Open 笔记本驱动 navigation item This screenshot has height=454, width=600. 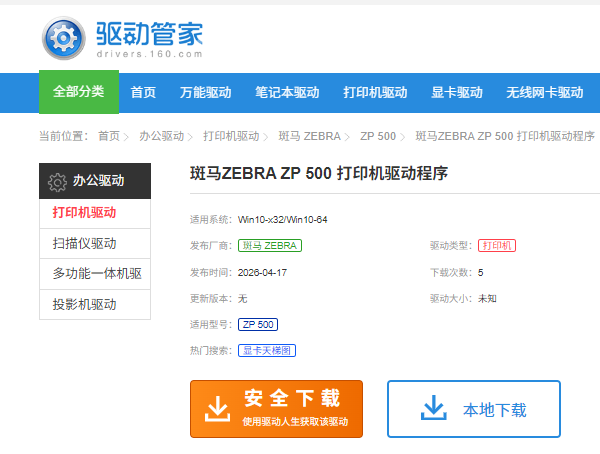287,92
